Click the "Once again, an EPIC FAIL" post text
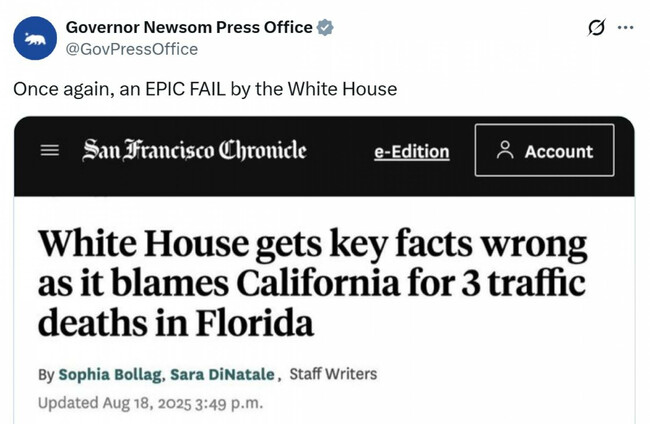Screen dimensions: 650x424 [205, 89]
